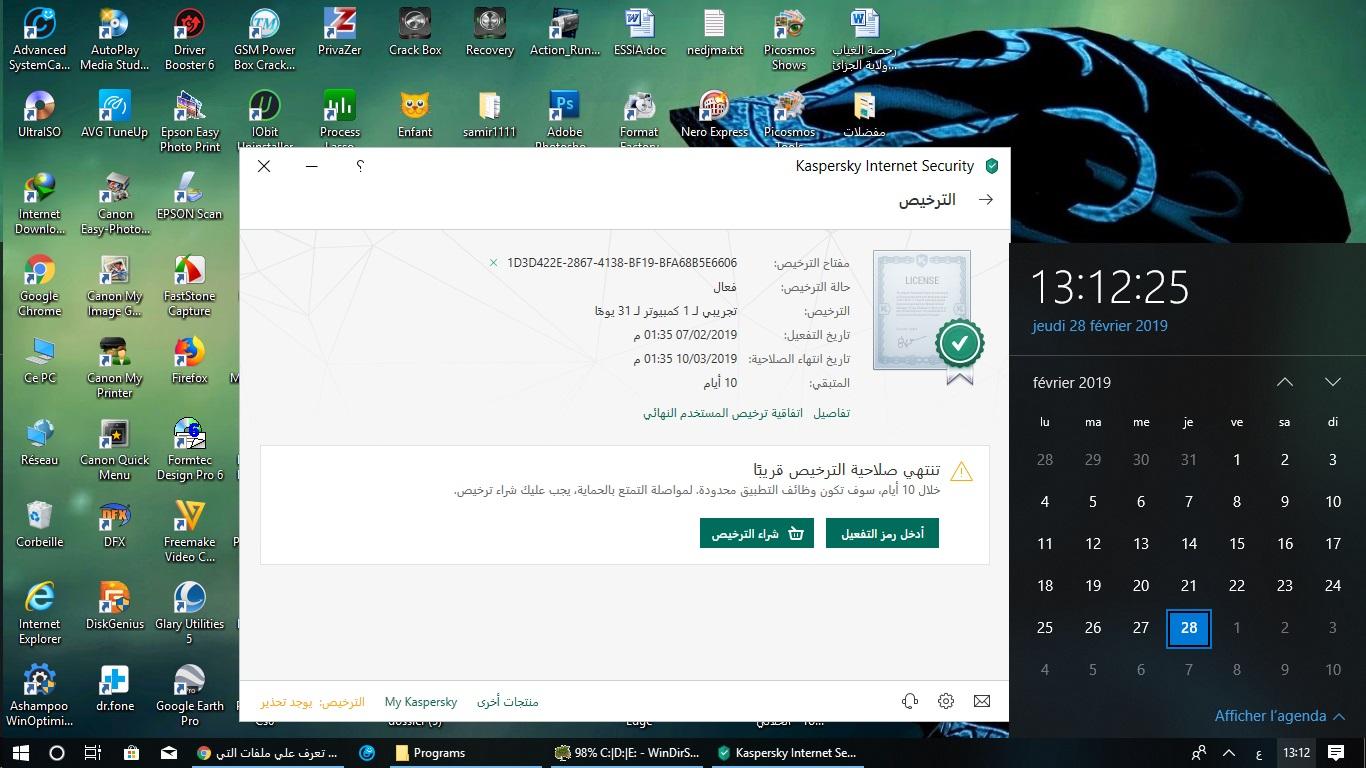Go to previous month in calendar
The height and width of the screenshot is (768, 1366).
pyautogui.click(x=1285, y=382)
